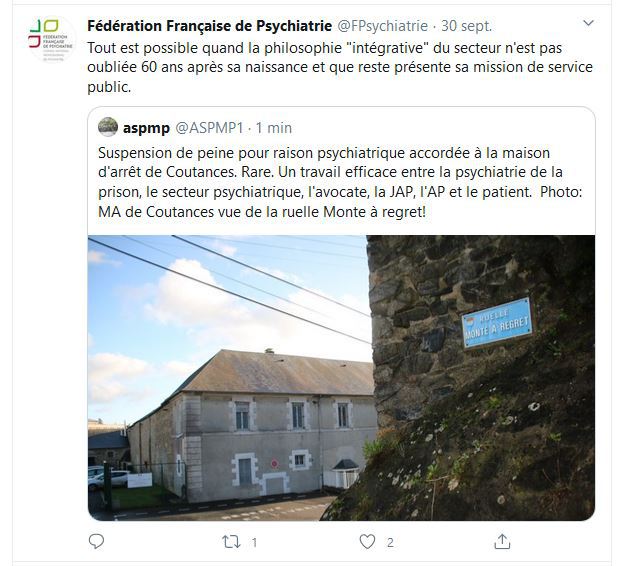Open the share upload arrow icon
This screenshot has height=566, width=624.
pyautogui.click(x=502, y=541)
